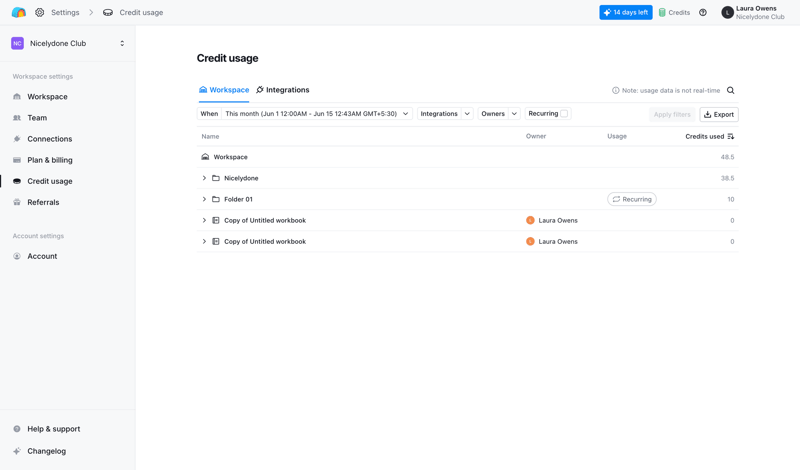Image resolution: width=800 pixels, height=470 pixels.
Task: Click the Name column header
Action: [x=210, y=136]
